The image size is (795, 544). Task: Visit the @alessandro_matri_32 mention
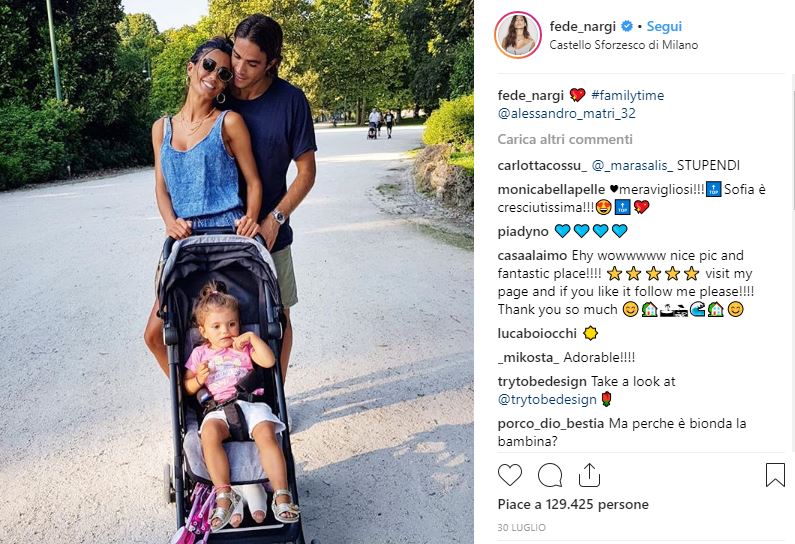click(x=566, y=113)
